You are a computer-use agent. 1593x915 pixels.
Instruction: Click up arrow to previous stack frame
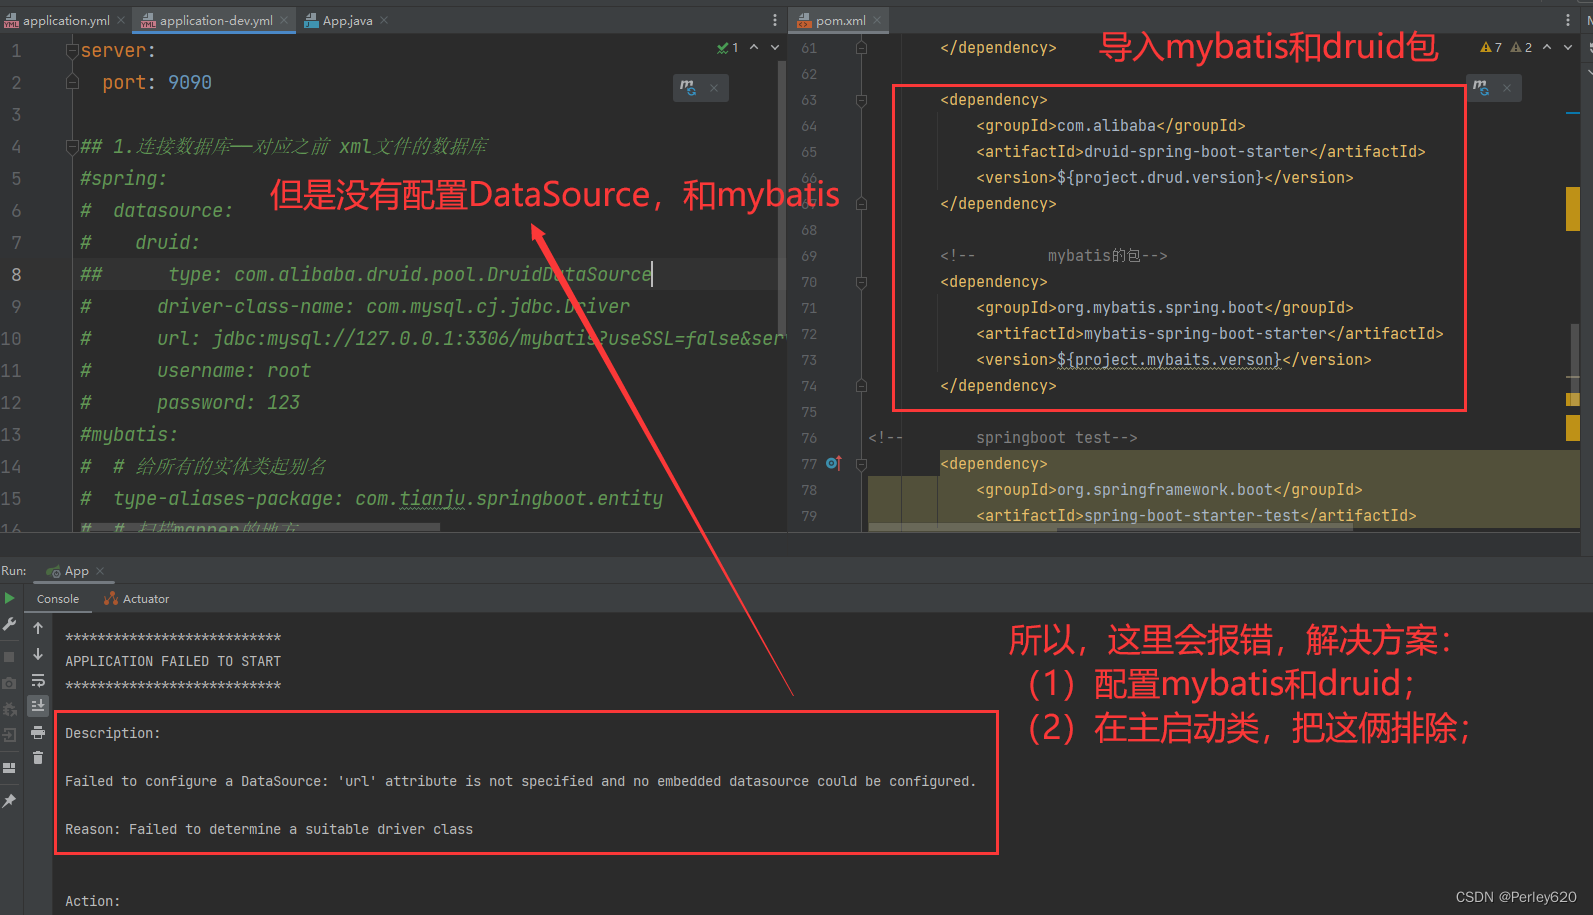click(x=38, y=628)
